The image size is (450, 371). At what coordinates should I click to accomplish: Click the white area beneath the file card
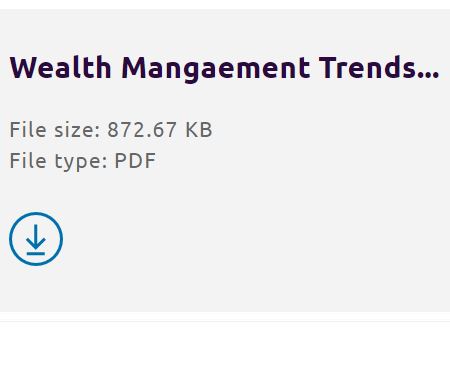(x=225, y=348)
